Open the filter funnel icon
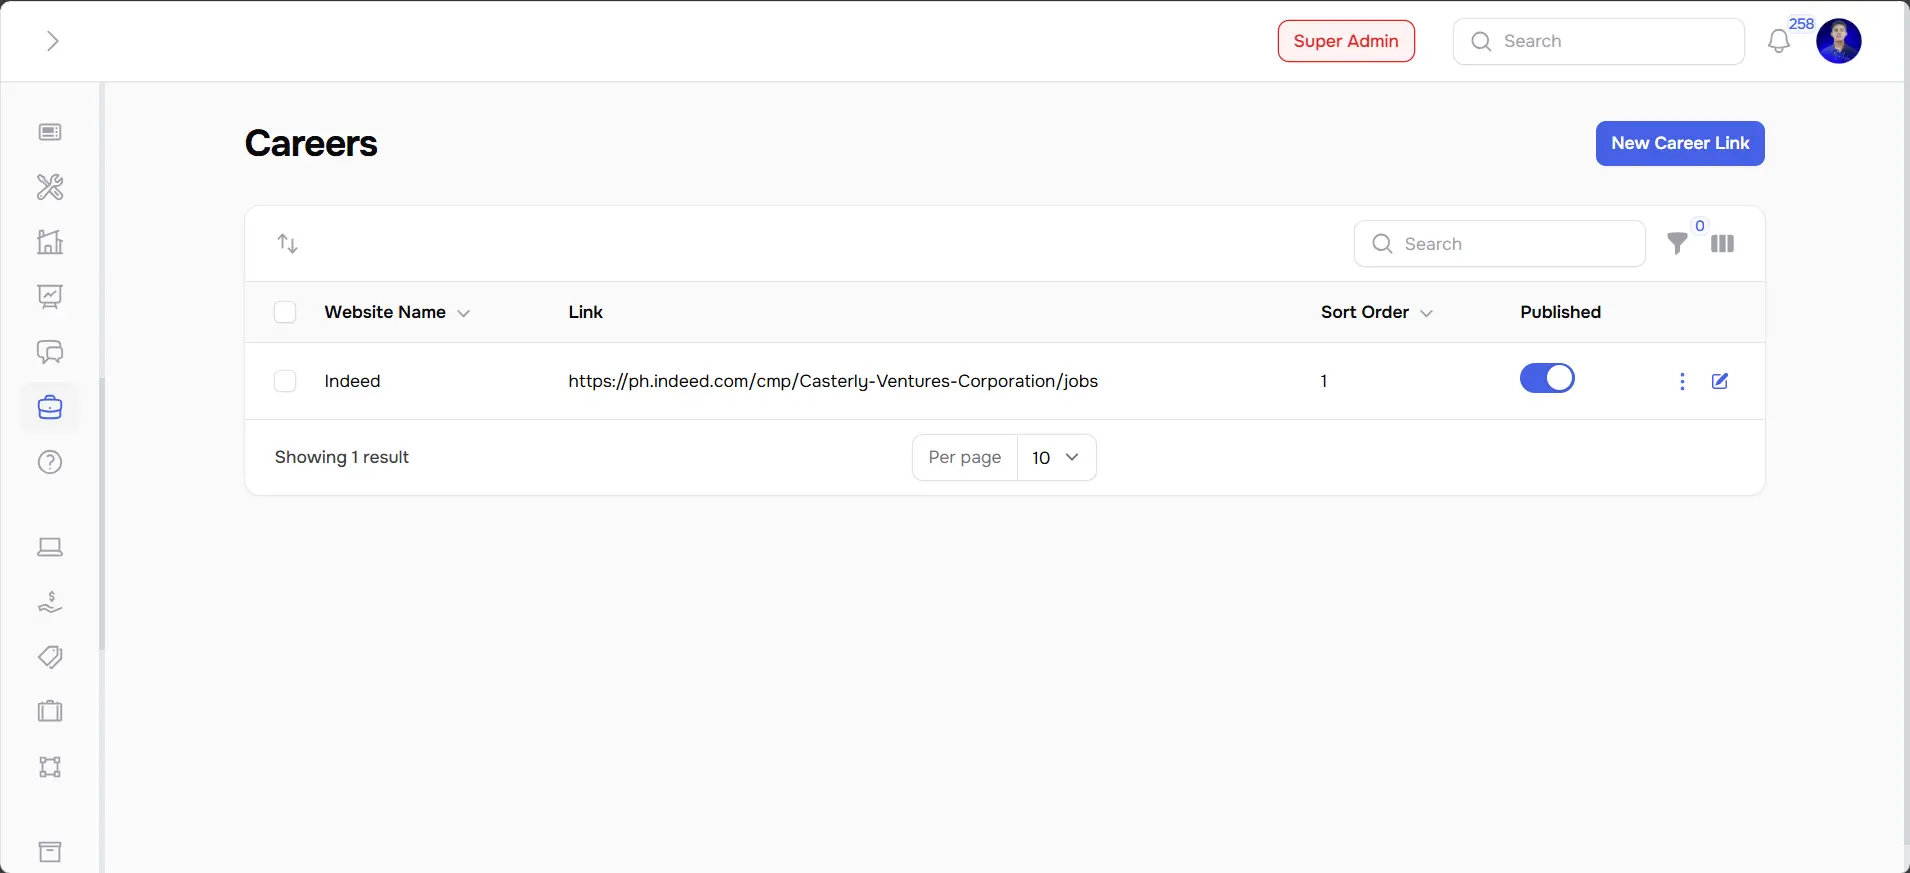The width and height of the screenshot is (1910, 873). 1677,243
